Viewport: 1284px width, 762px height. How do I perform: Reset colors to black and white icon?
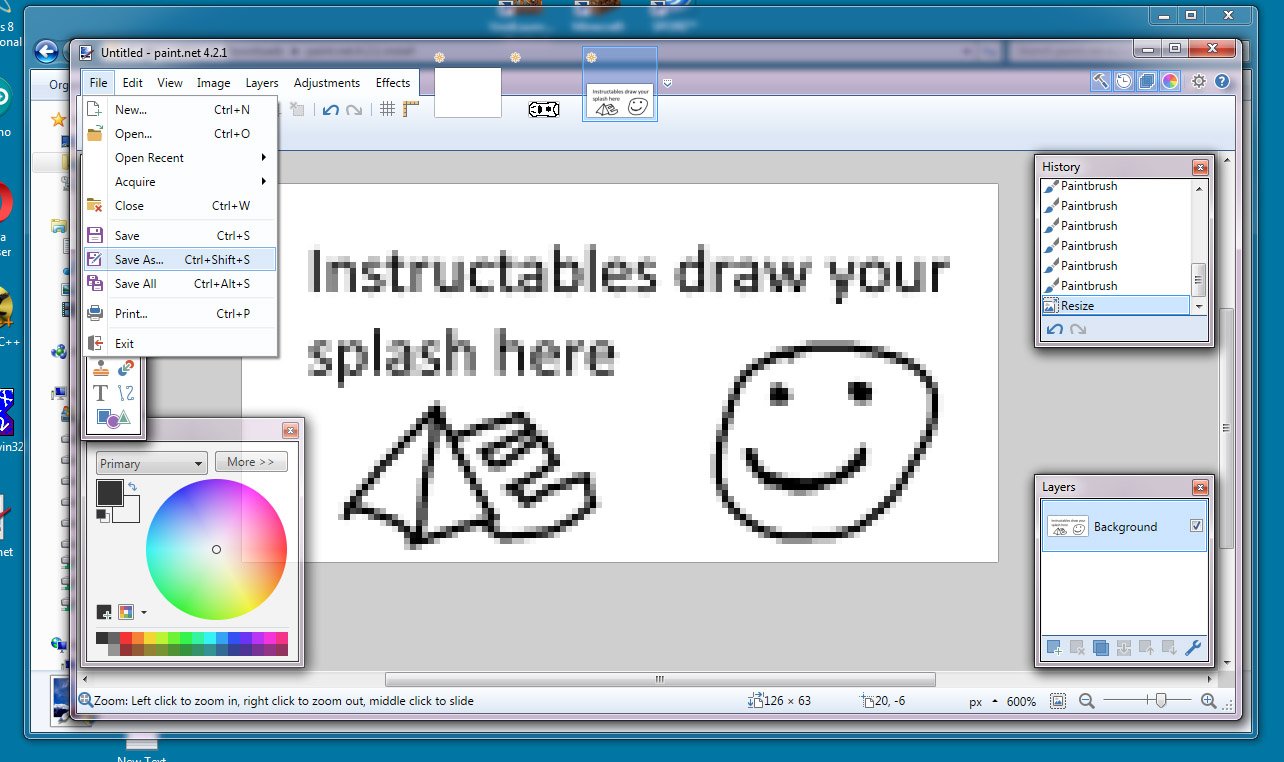click(102, 515)
